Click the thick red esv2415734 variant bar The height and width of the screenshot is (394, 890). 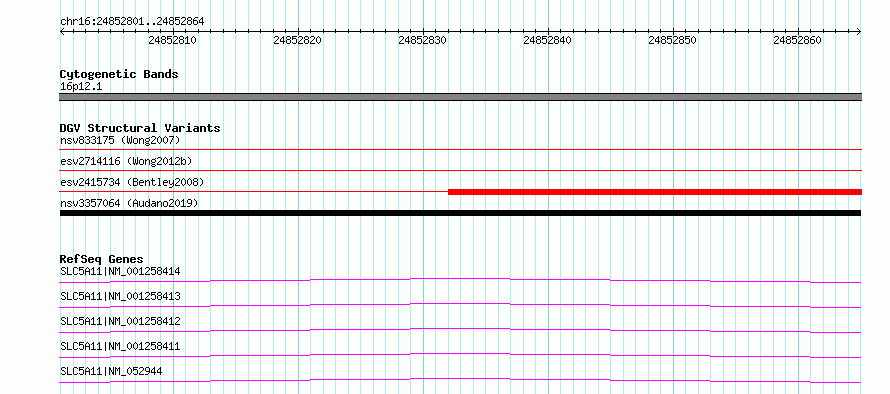click(655, 192)
